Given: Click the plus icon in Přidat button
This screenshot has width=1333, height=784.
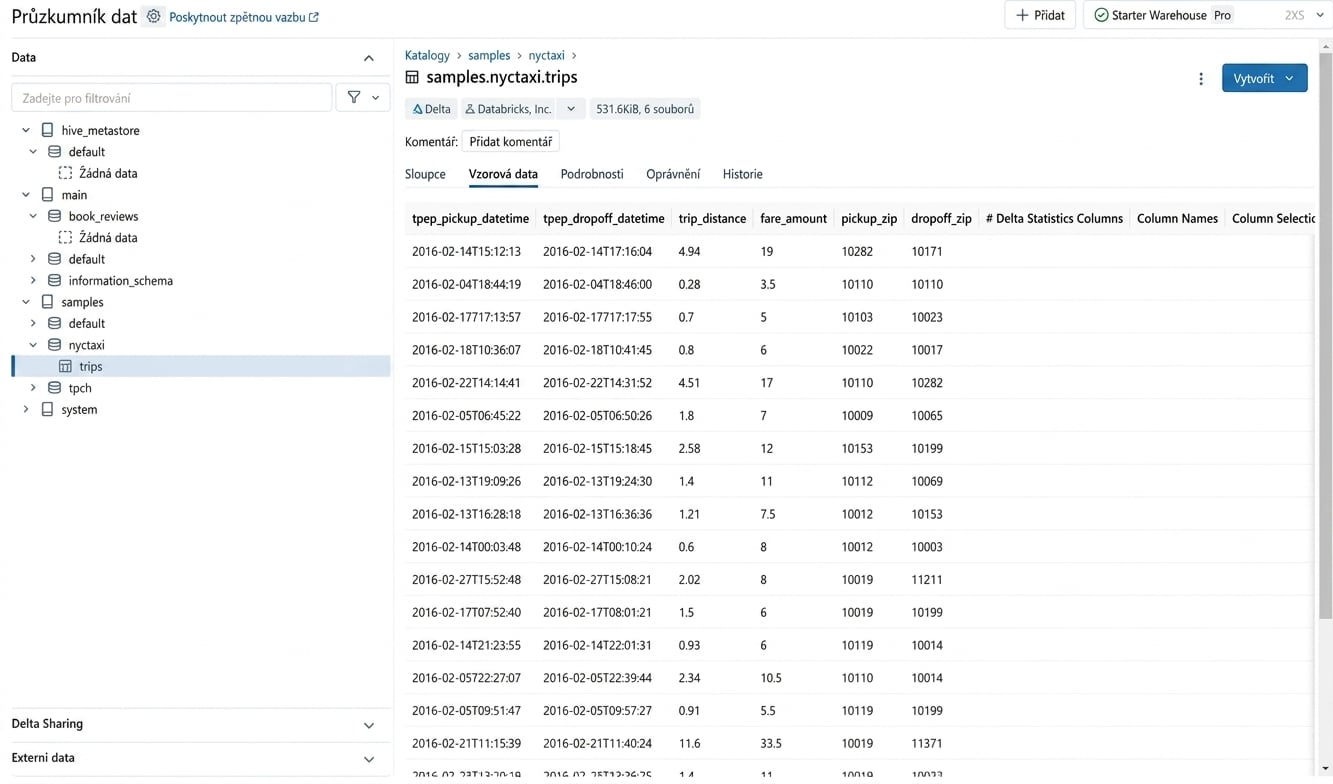Looking at the screenshot, I should tap(1022, 15).
